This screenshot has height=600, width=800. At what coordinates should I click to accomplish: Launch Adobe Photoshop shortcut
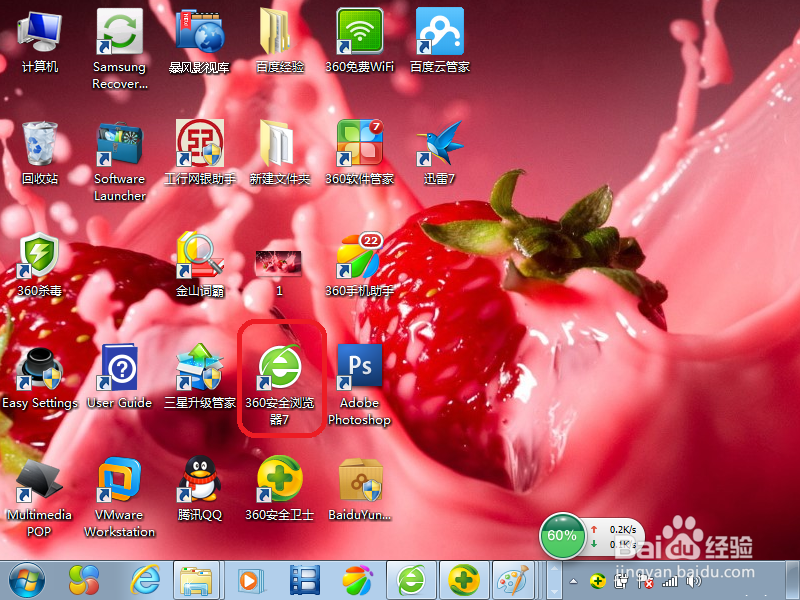[x=360, y=386]
